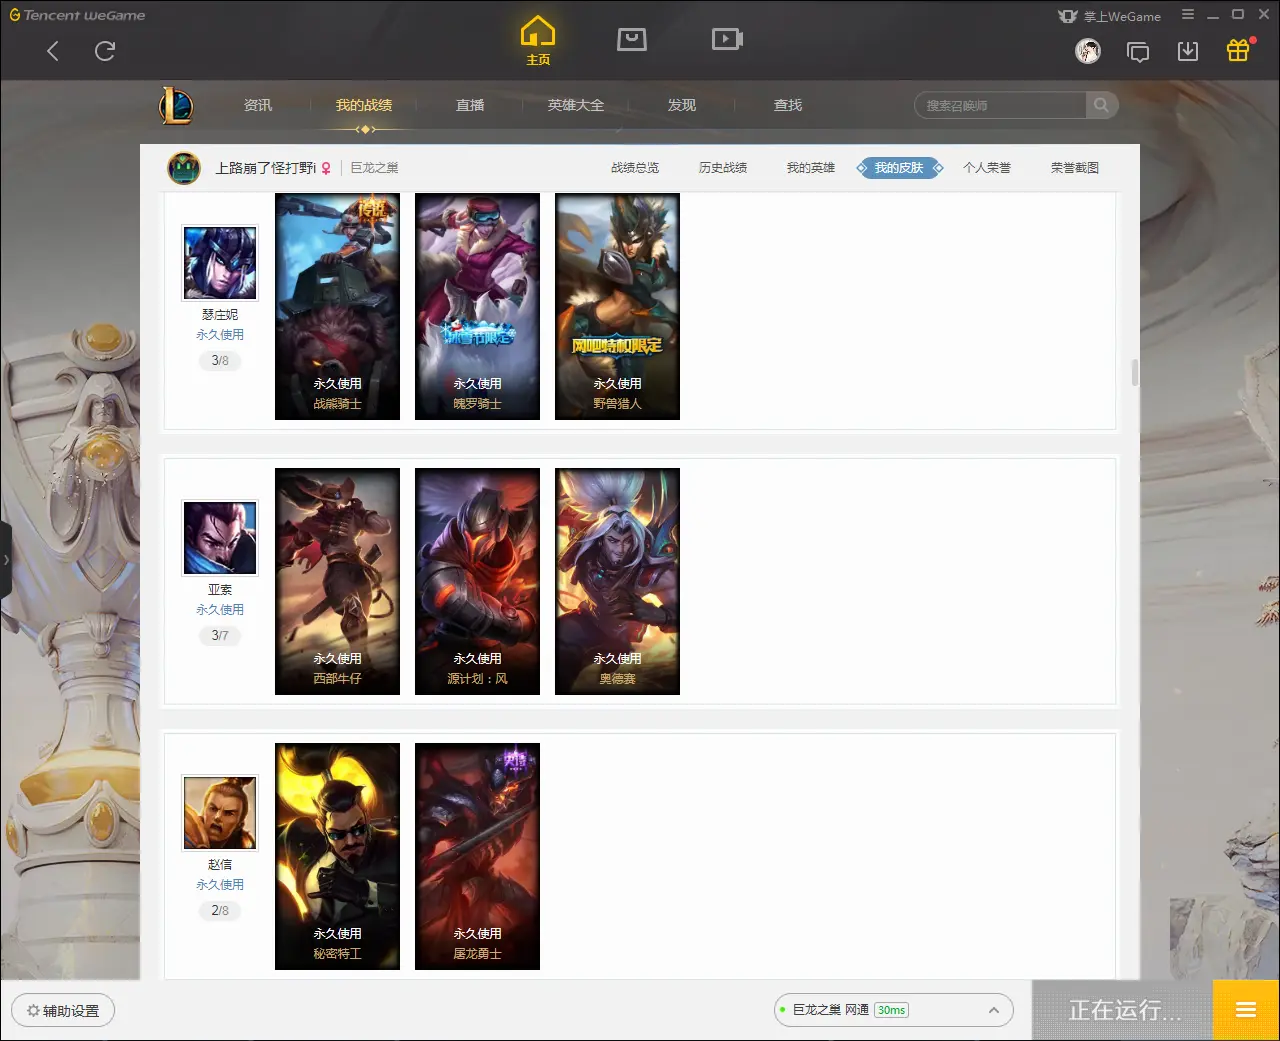Click the summoner search input field
Image resolution: width=1280 pixels, height=1041 pixels.
(1001, 105)
